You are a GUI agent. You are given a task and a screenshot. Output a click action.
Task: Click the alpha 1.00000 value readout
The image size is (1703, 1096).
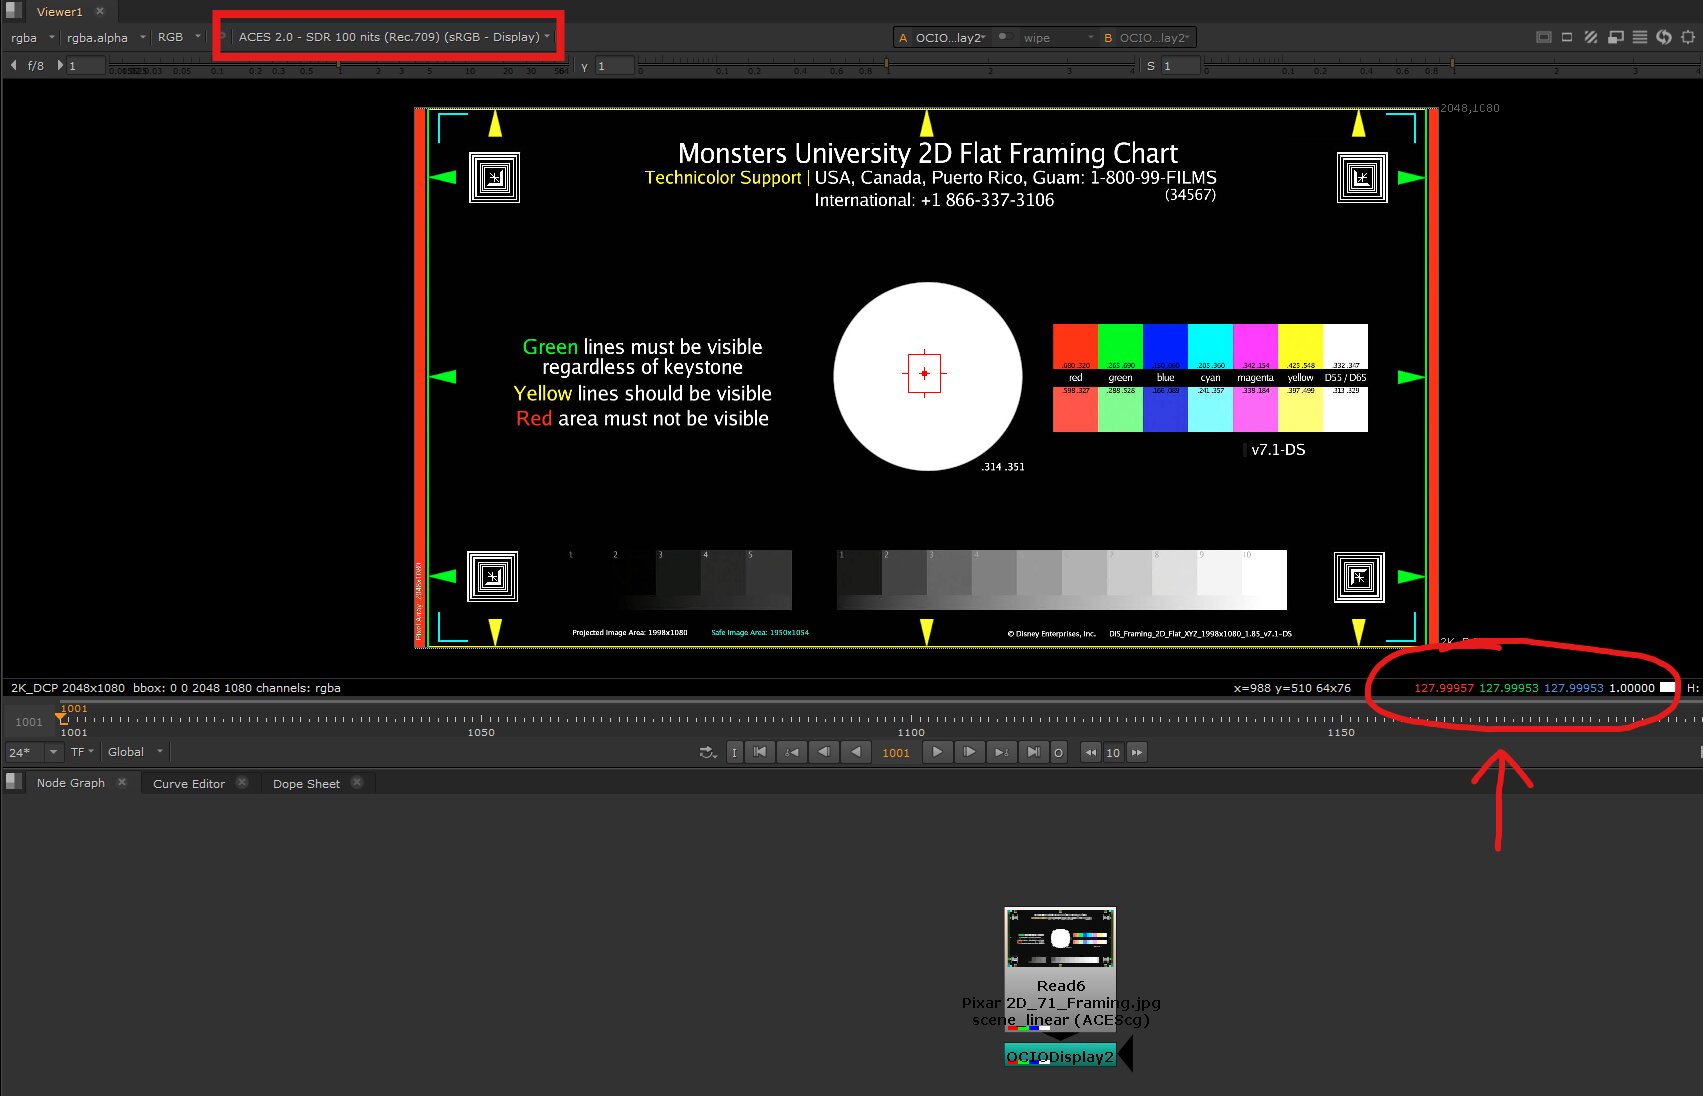click(x=1632, y=688)
